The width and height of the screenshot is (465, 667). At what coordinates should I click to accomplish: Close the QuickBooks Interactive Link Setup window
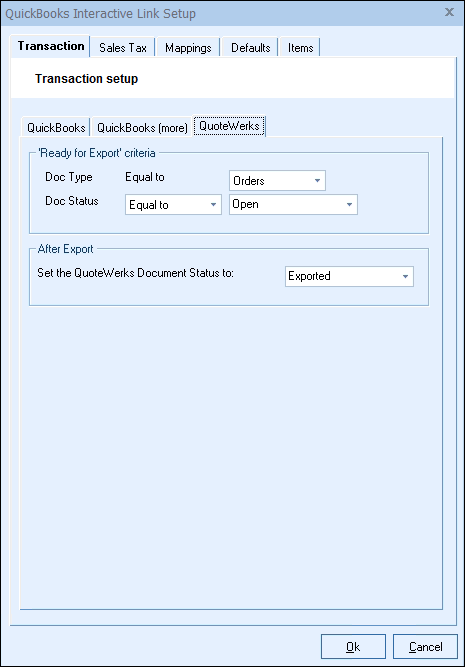pyautogui.click(x=449, y=12)
